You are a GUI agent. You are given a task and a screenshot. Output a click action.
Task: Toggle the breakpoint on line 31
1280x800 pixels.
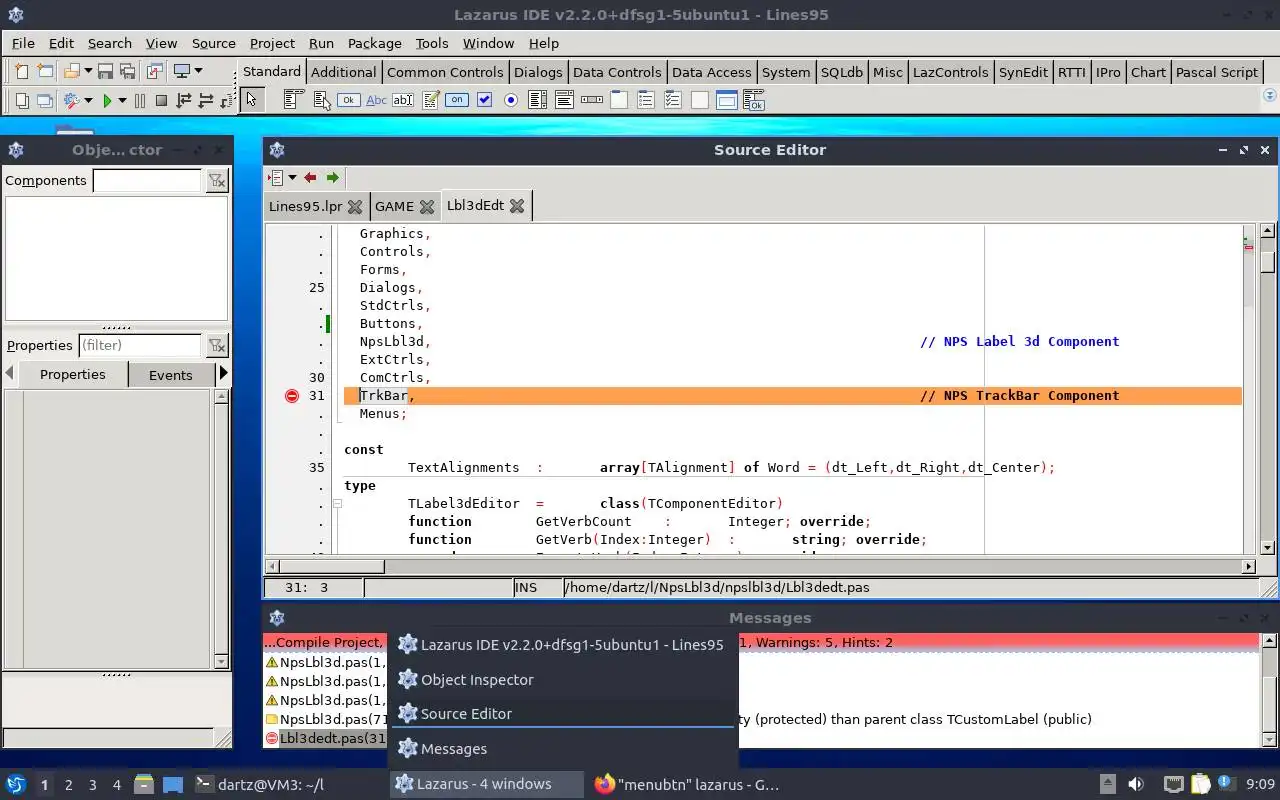(292, 396)
